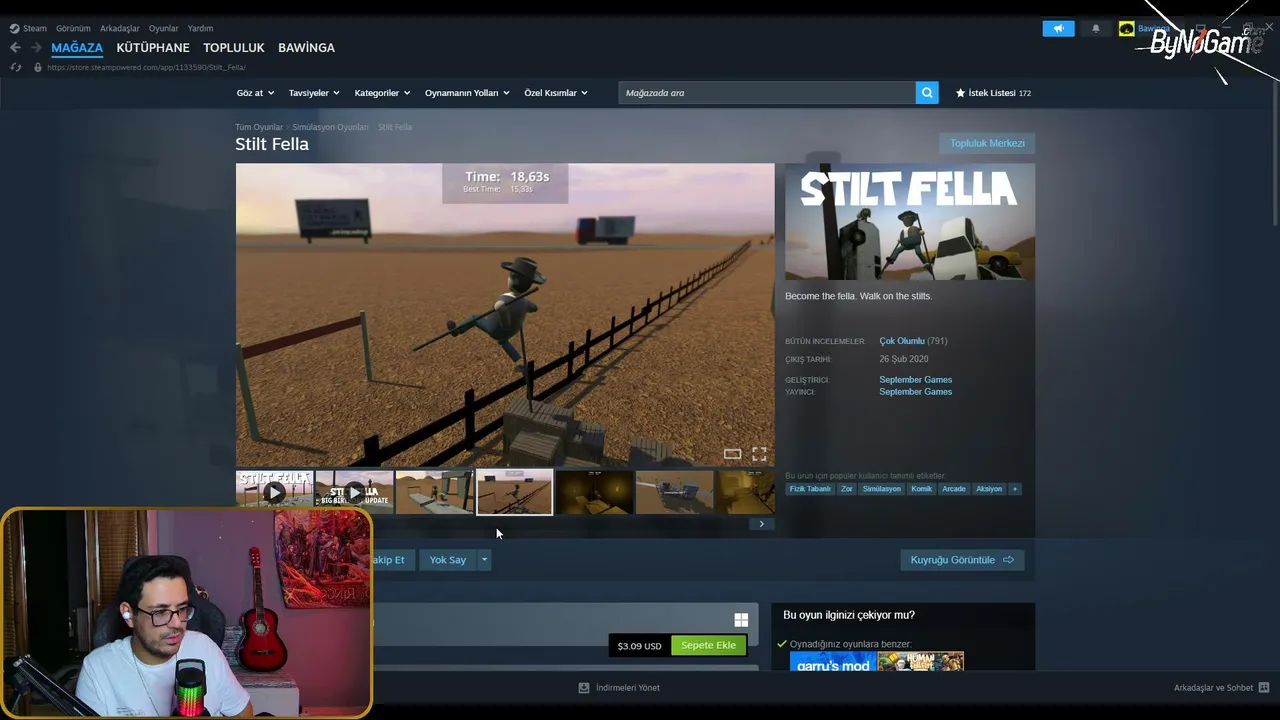This screenshot has width=1280, height=720.
Task: Play the Big Update trailer thumbnail
Action: pyautogui.click(x=354, y=492)
